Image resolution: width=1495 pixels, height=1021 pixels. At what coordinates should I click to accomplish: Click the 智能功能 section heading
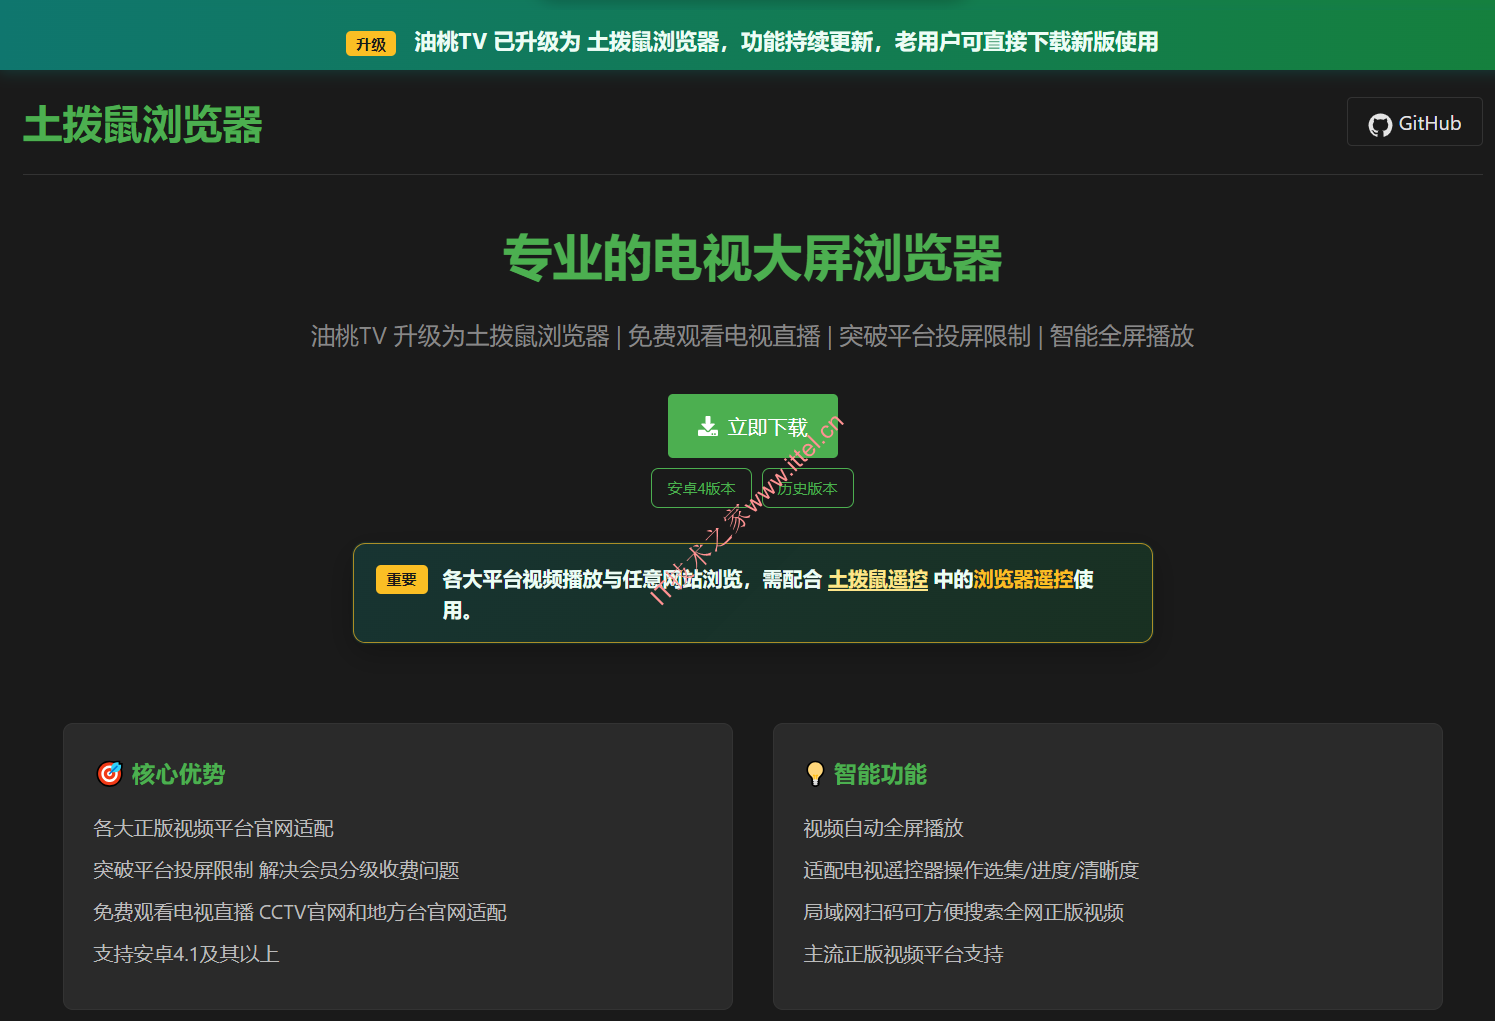click(880, 774)
